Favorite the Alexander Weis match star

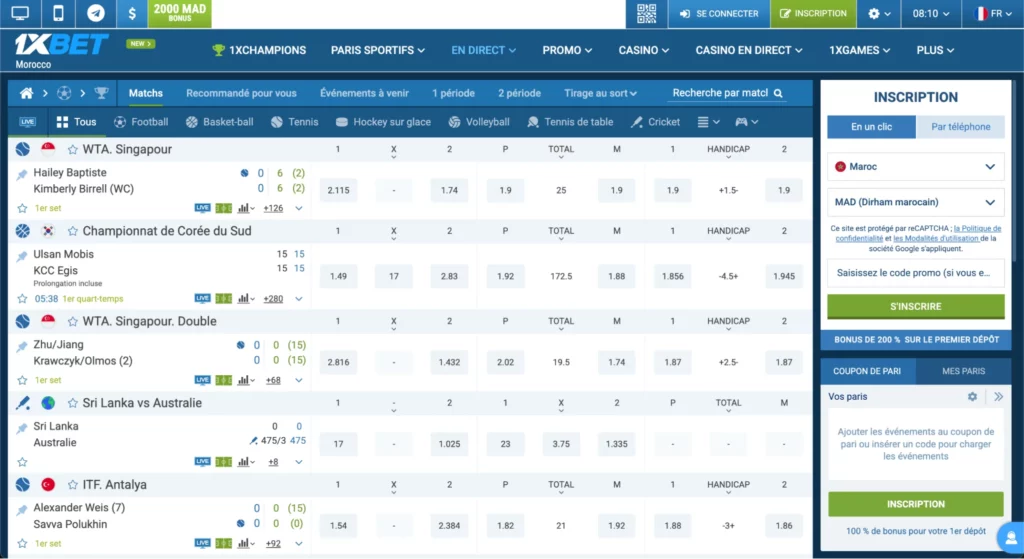(22, 543)
